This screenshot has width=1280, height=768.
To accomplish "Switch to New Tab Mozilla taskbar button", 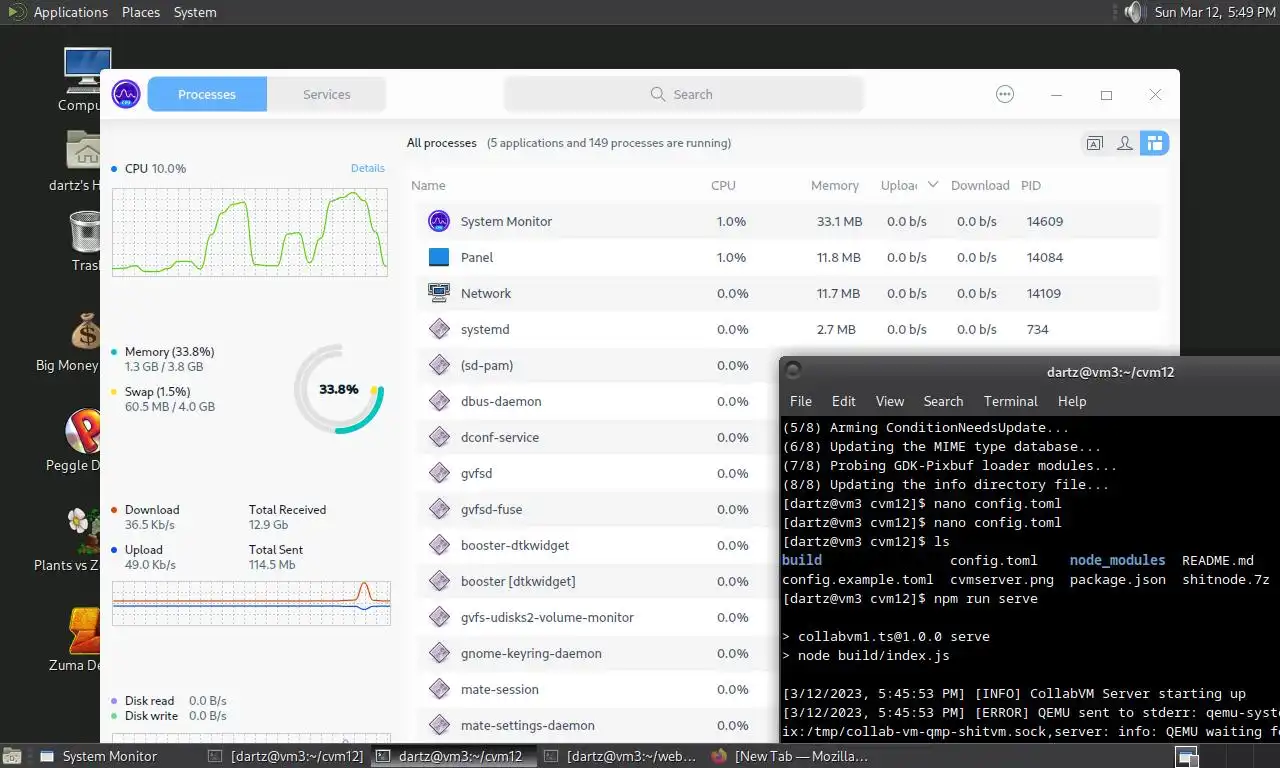I will pos(790,756).
